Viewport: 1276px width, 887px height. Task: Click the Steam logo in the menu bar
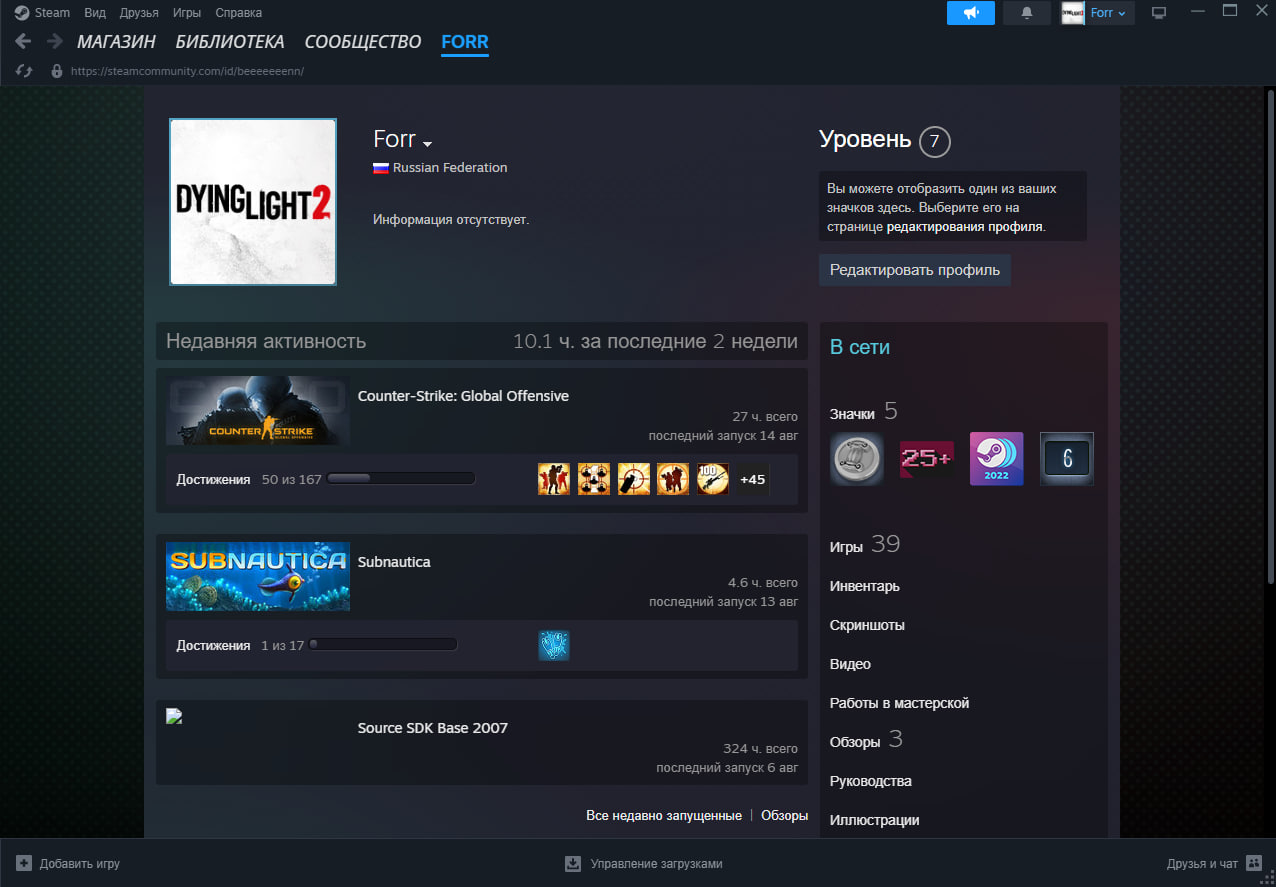(22, 13)
